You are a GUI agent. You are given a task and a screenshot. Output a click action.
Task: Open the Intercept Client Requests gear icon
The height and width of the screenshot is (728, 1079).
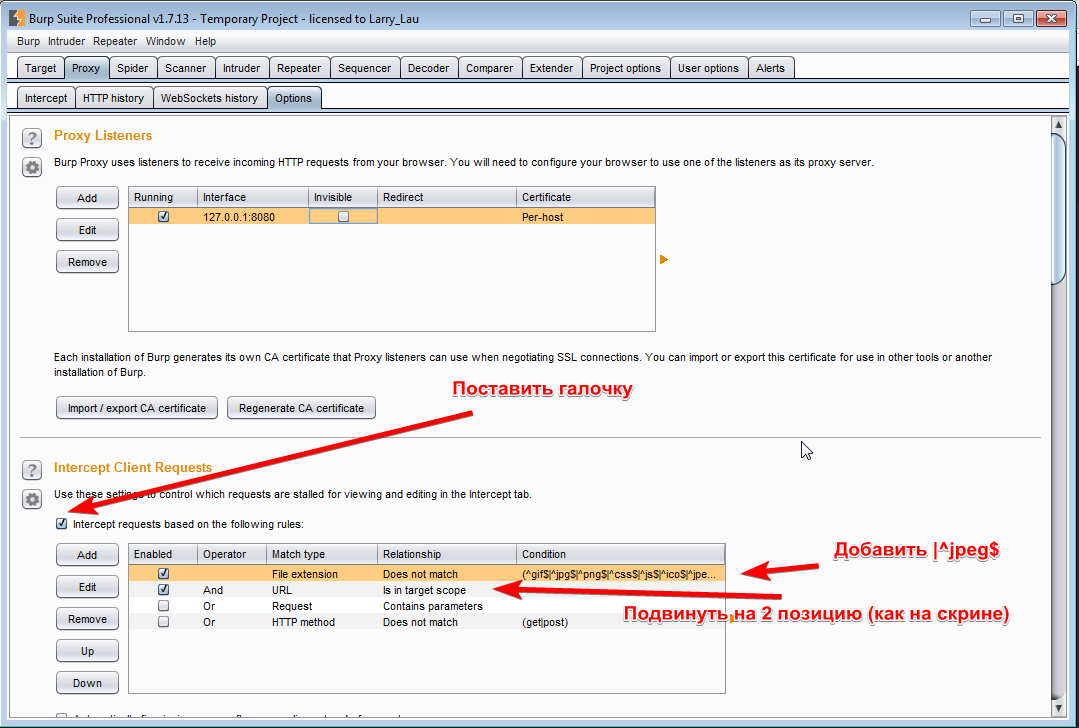click(x=32, y=499)
